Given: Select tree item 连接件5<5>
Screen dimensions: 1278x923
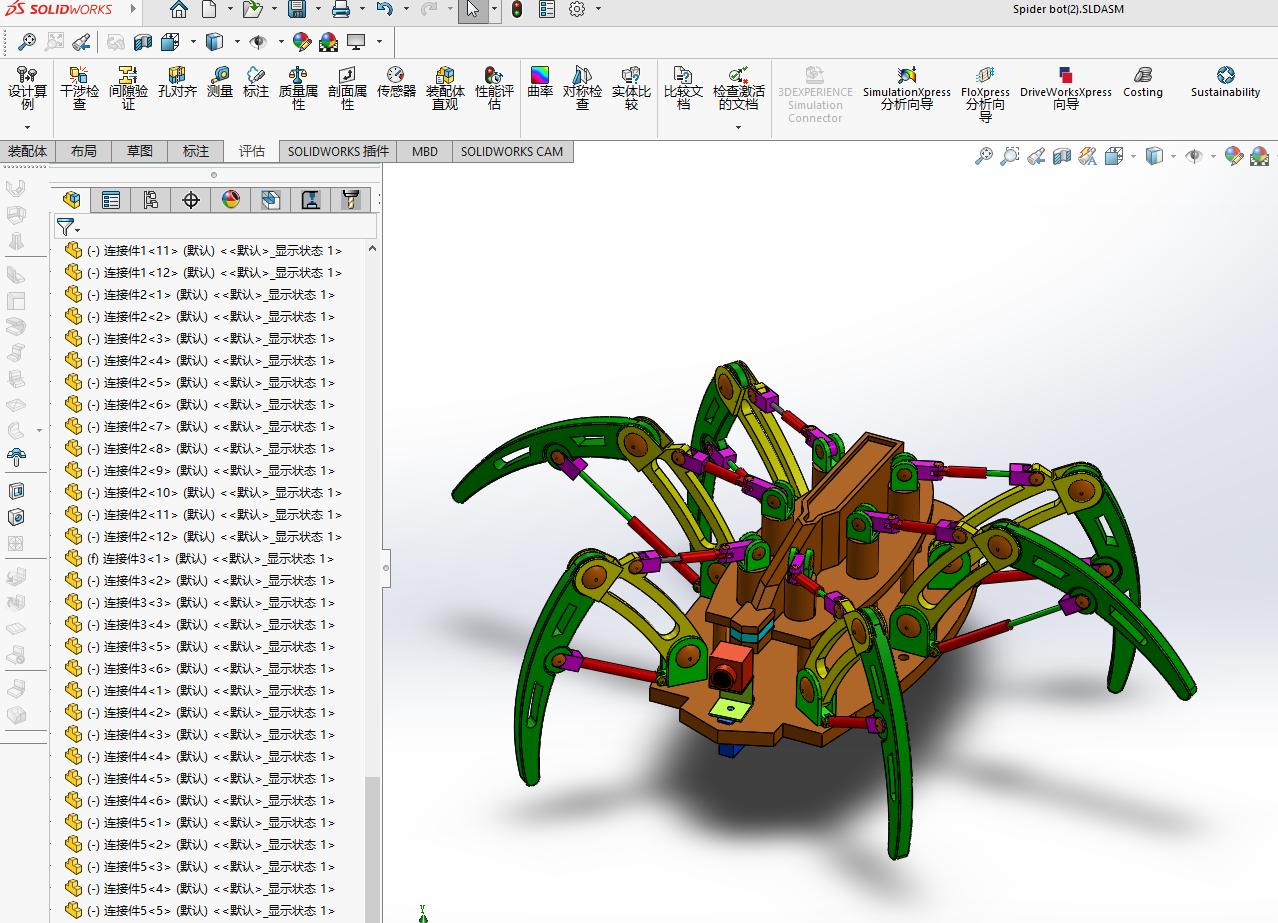Looking at the screenshot, I should tap(200, 910).
